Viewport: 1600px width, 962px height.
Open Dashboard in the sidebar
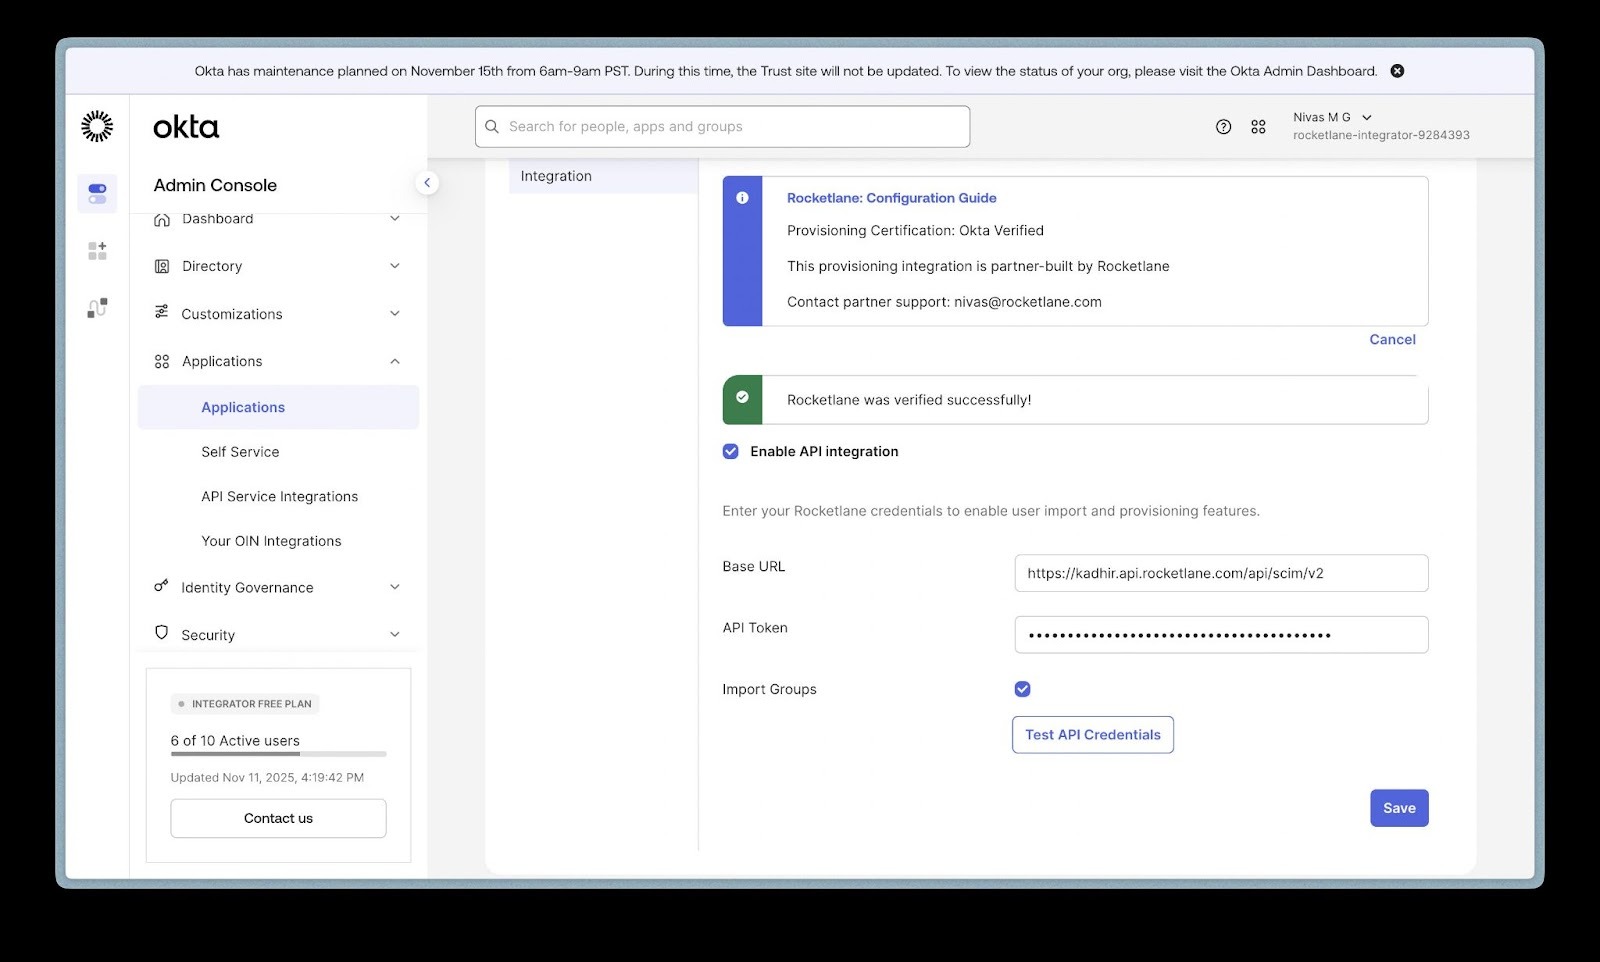(217, 219)
